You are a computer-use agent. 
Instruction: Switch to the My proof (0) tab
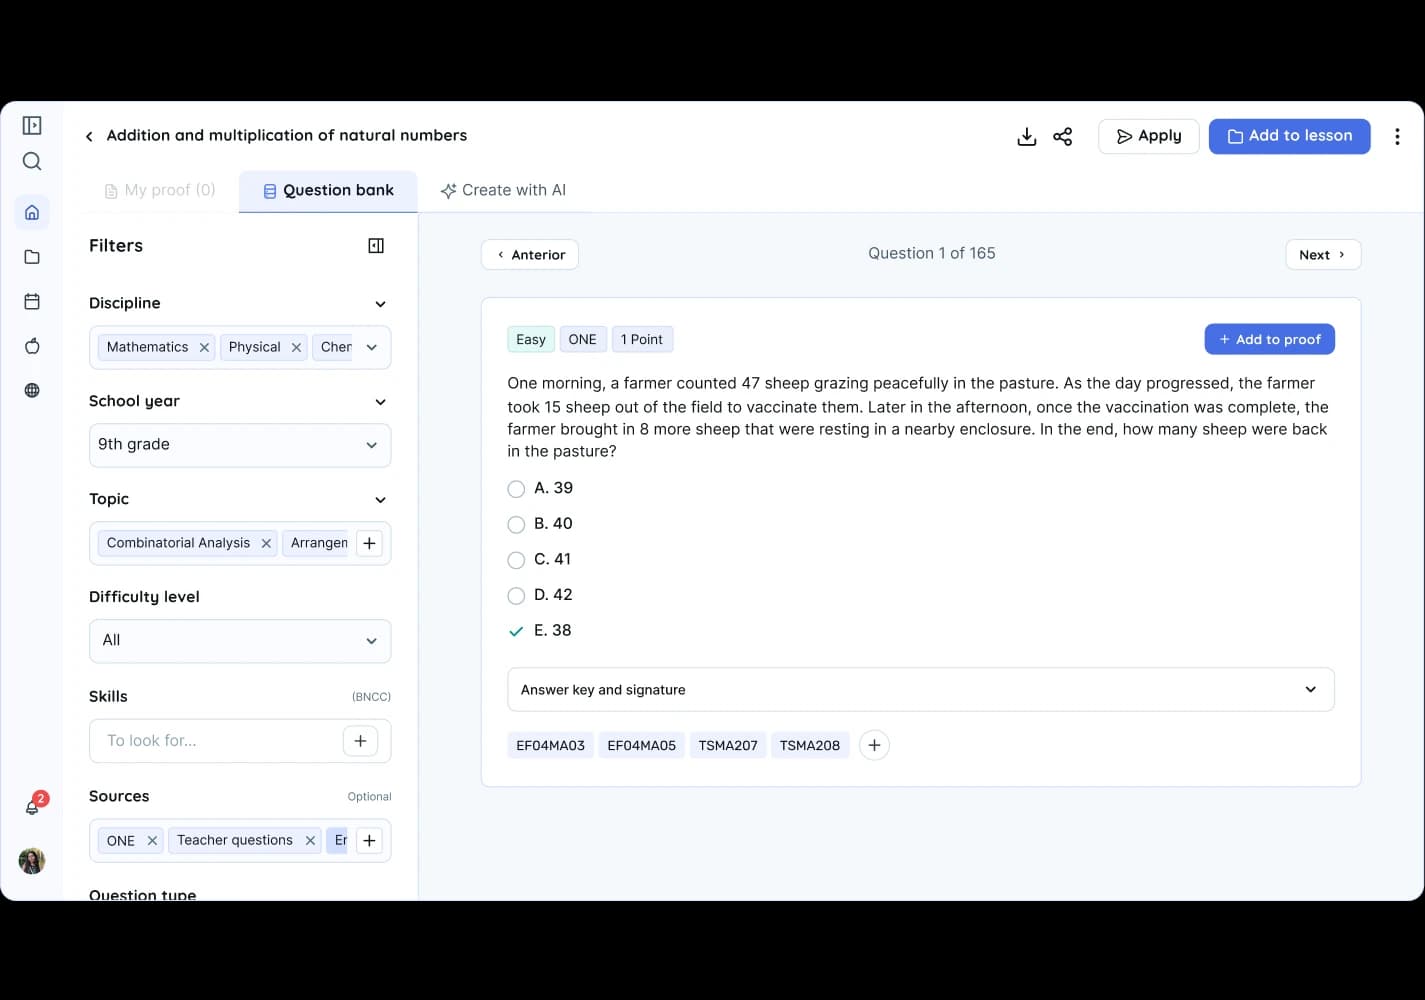[160, 190]
